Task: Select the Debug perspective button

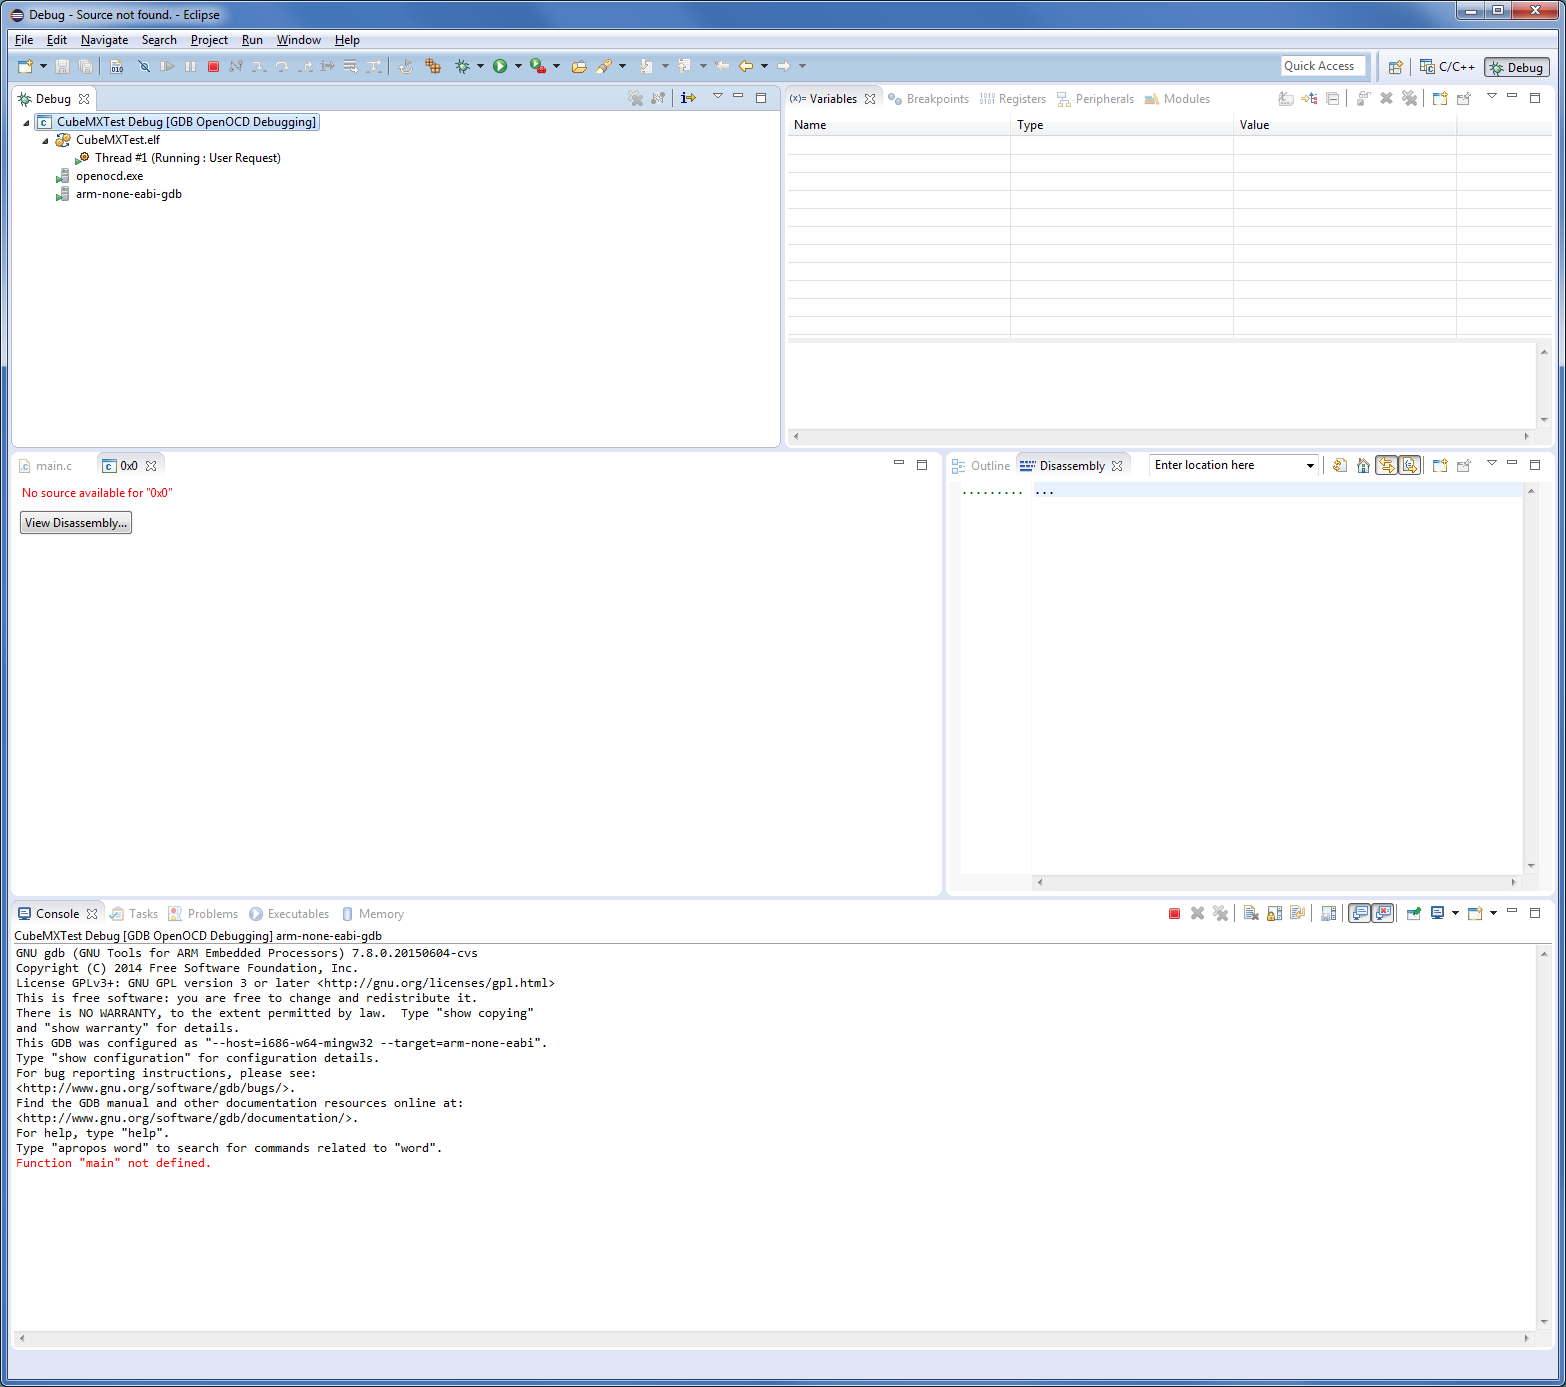Action: [x=1517, y=67]
